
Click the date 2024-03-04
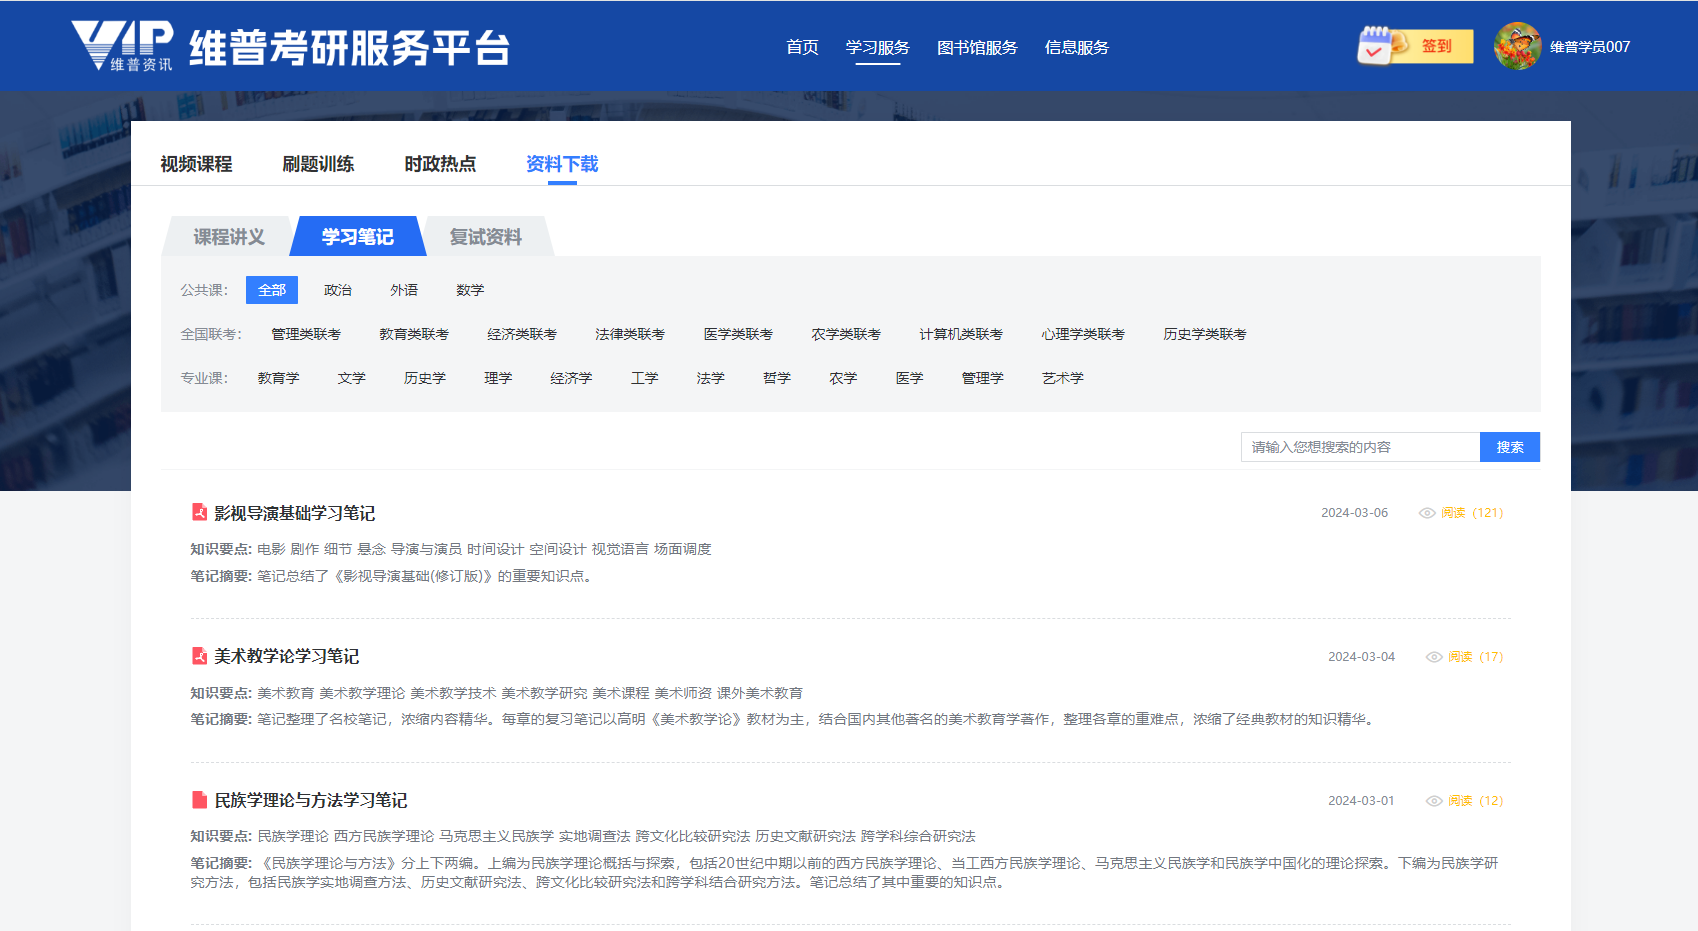[1362, 657]
